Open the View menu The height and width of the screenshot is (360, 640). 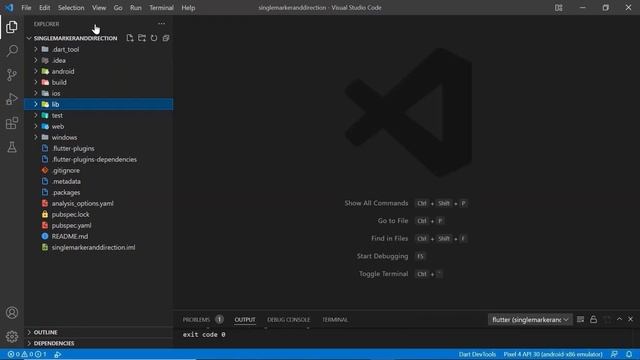pyautogui.click(x=99, y=8)
